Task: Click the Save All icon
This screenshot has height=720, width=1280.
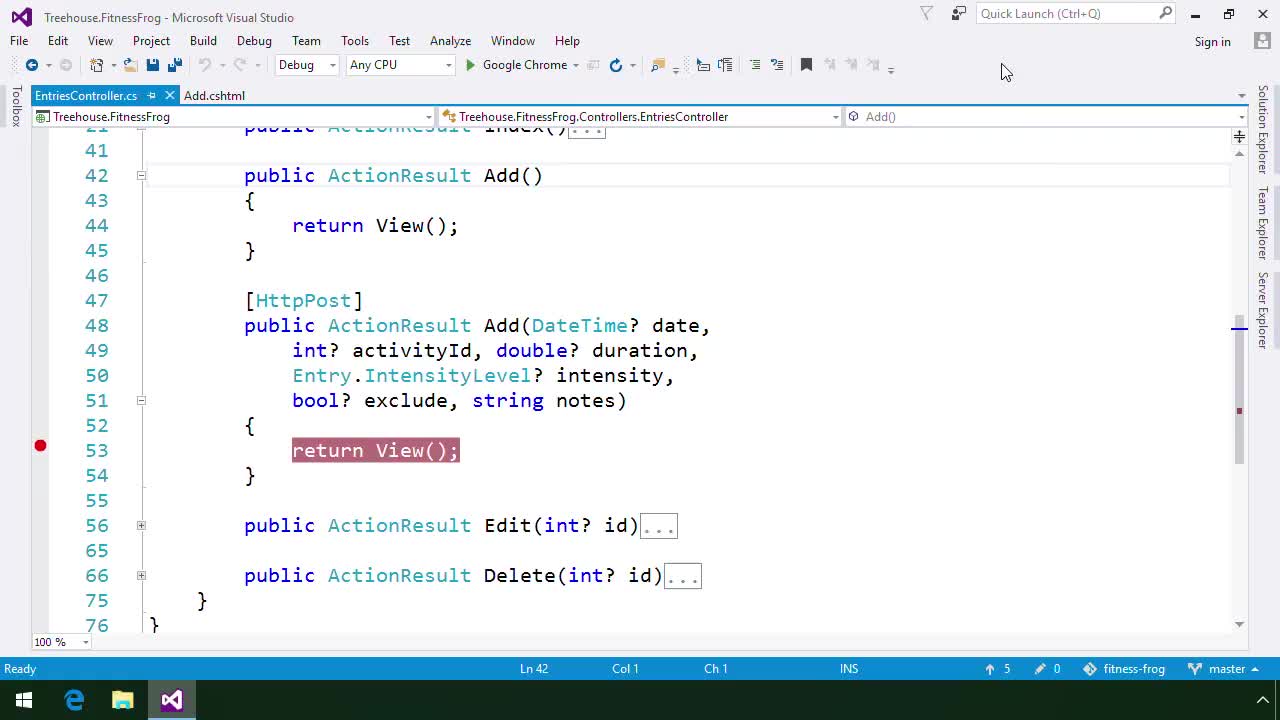Action: [x=175, y=64]
